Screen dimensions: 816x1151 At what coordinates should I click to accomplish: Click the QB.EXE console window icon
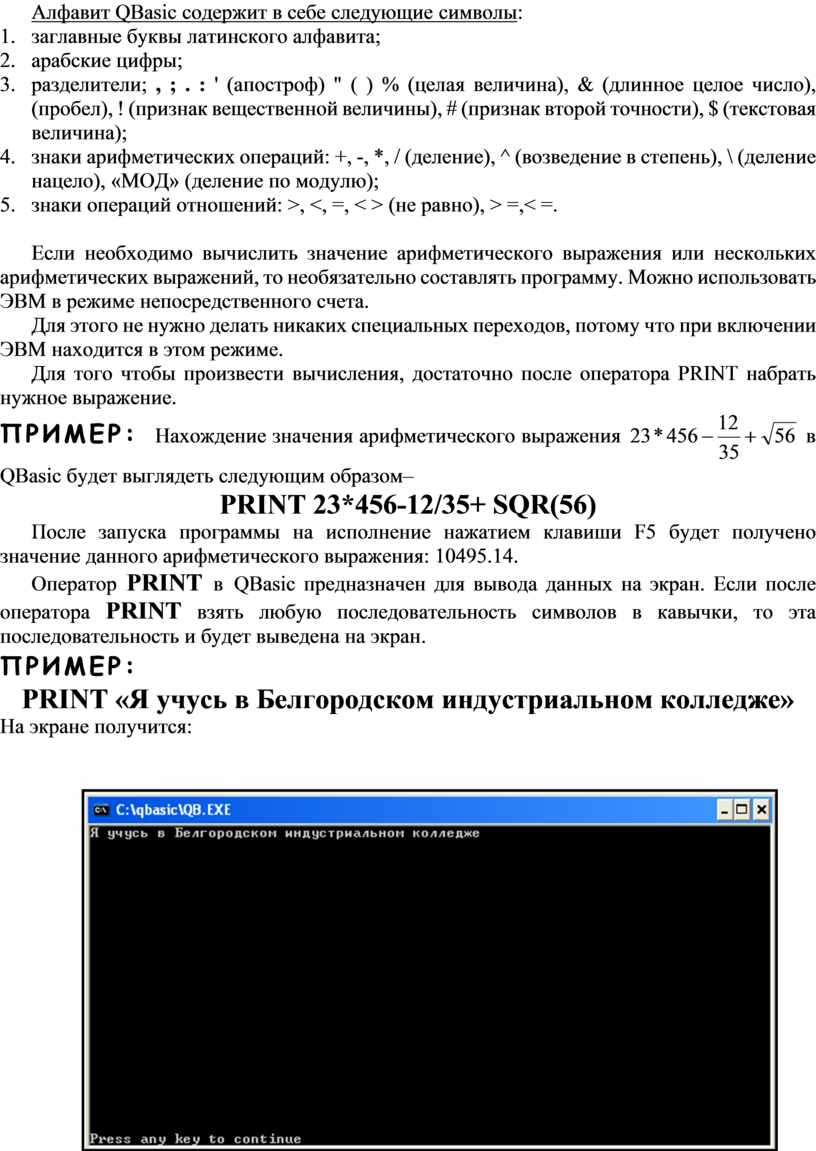(100, 810)
